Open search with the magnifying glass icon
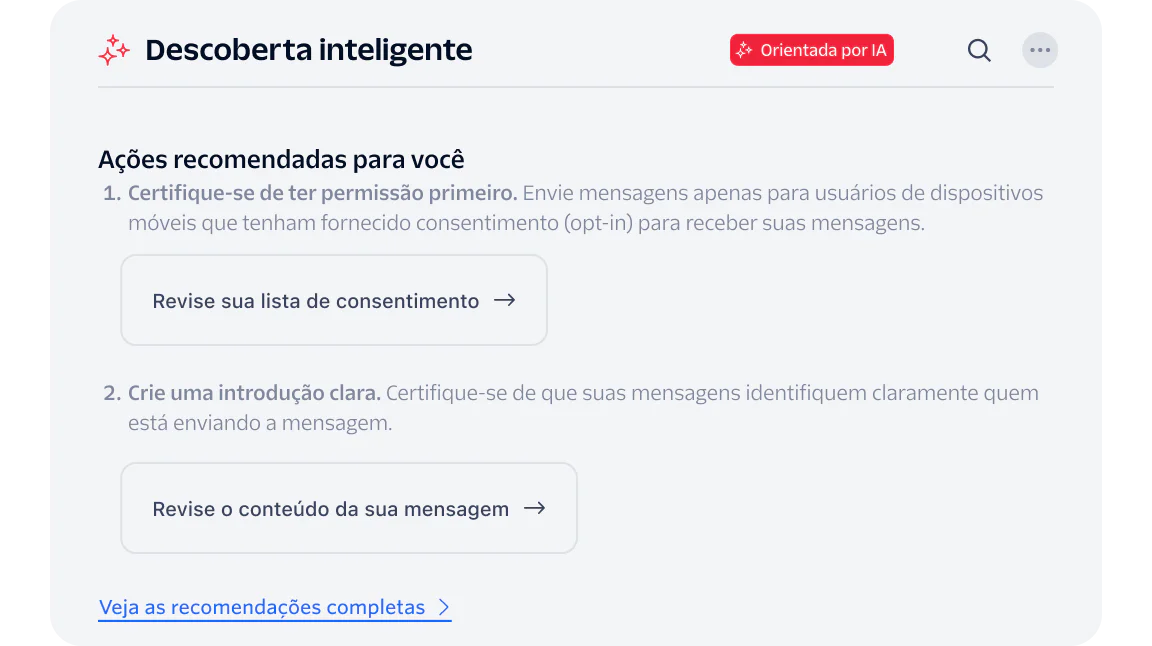The image size is (1152, 646). pos(978,50)
